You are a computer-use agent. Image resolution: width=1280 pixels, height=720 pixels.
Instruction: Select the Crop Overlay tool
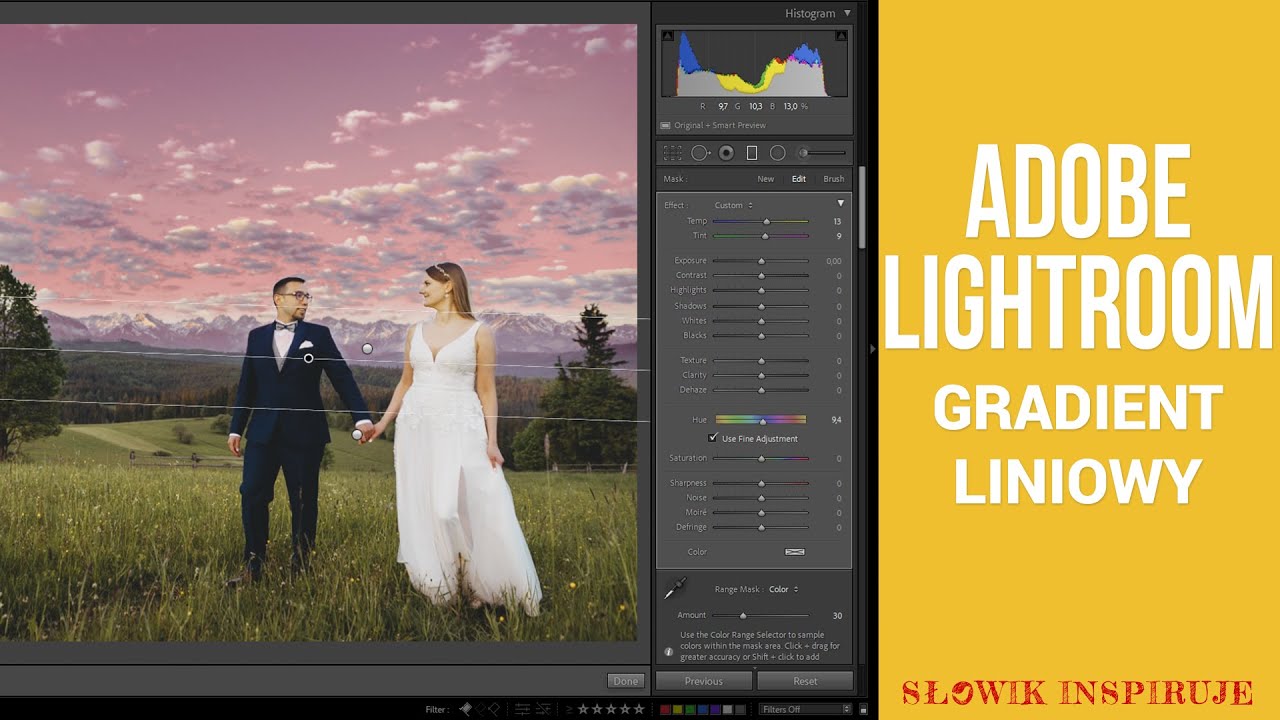[x=673, y=153]
